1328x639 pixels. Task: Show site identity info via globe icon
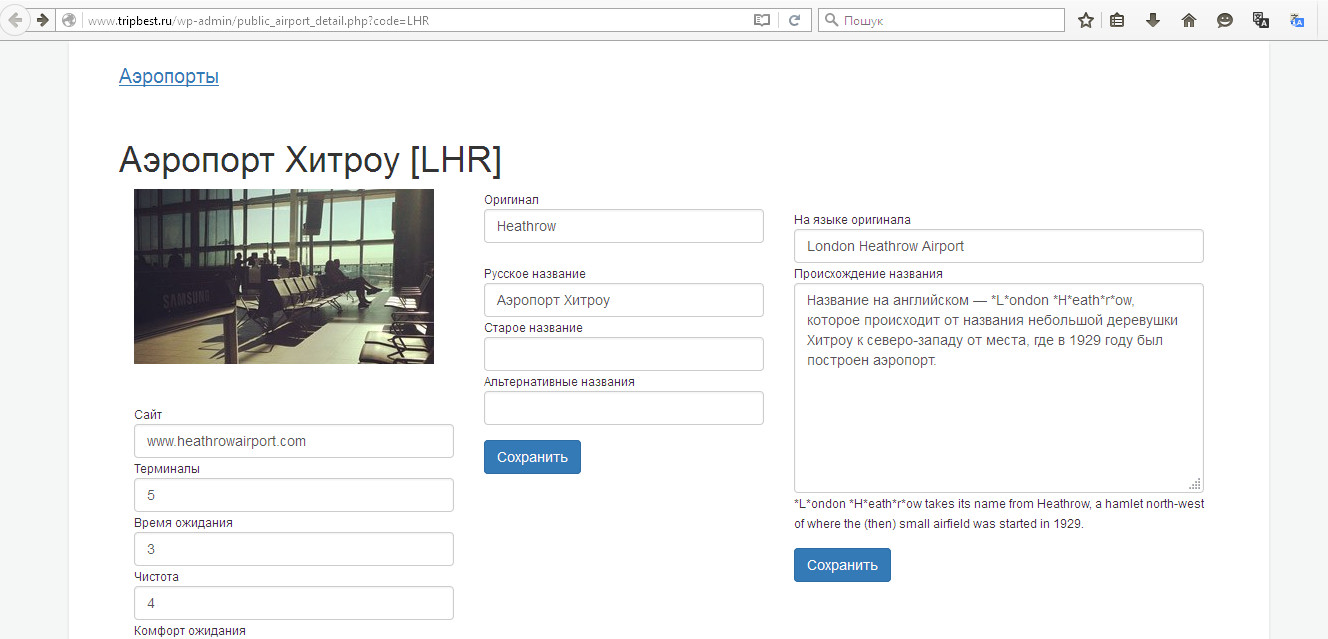[69, 20]
